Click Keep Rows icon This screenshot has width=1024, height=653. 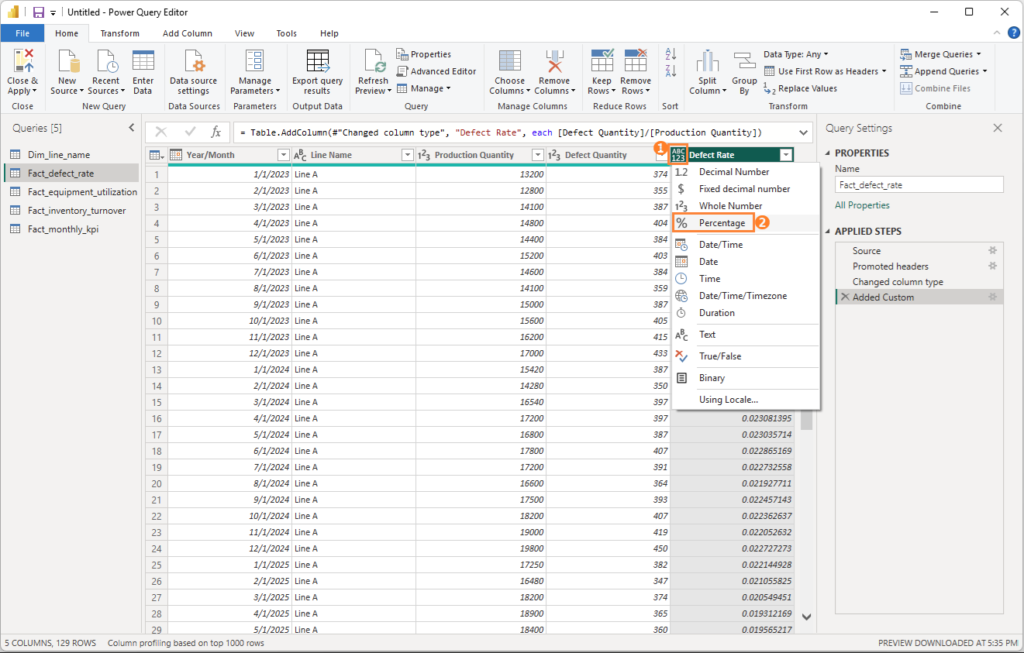click(x=601, y=61)
